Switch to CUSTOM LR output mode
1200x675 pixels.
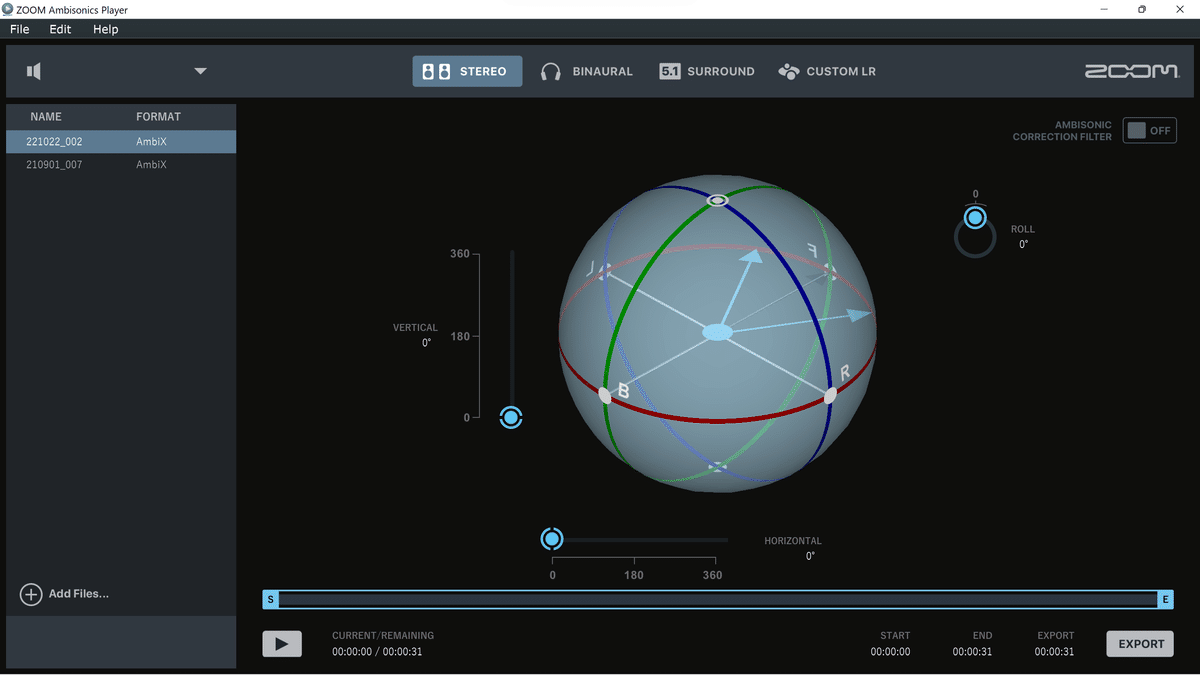coord(827,71)
